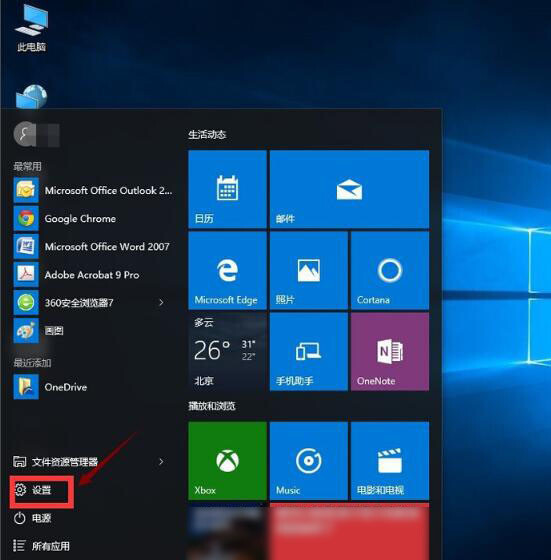Launch 360安全浏览器7 icon
Viewport: 551px width, 560px height.
pos(26,302)
